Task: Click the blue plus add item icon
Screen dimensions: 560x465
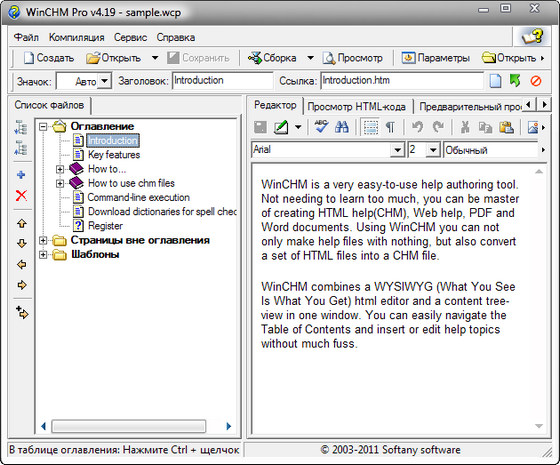Action: [21, 175]
